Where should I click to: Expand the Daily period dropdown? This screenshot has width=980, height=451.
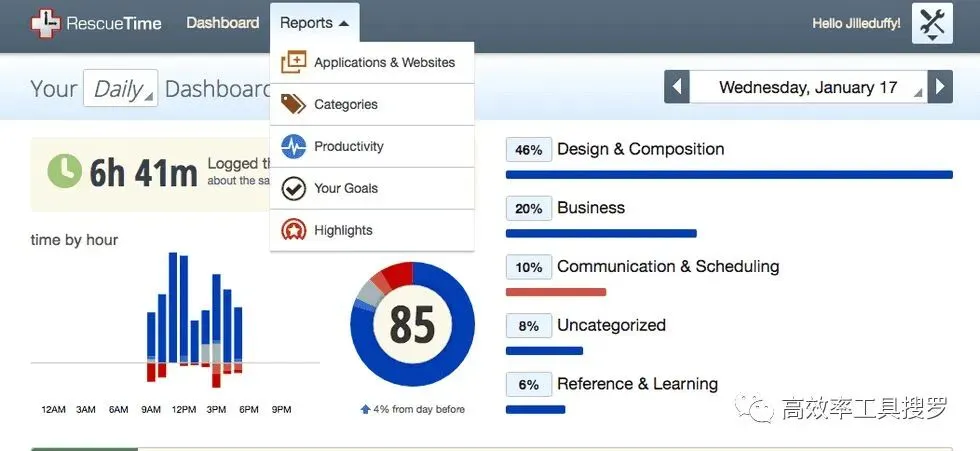point(121,88)
